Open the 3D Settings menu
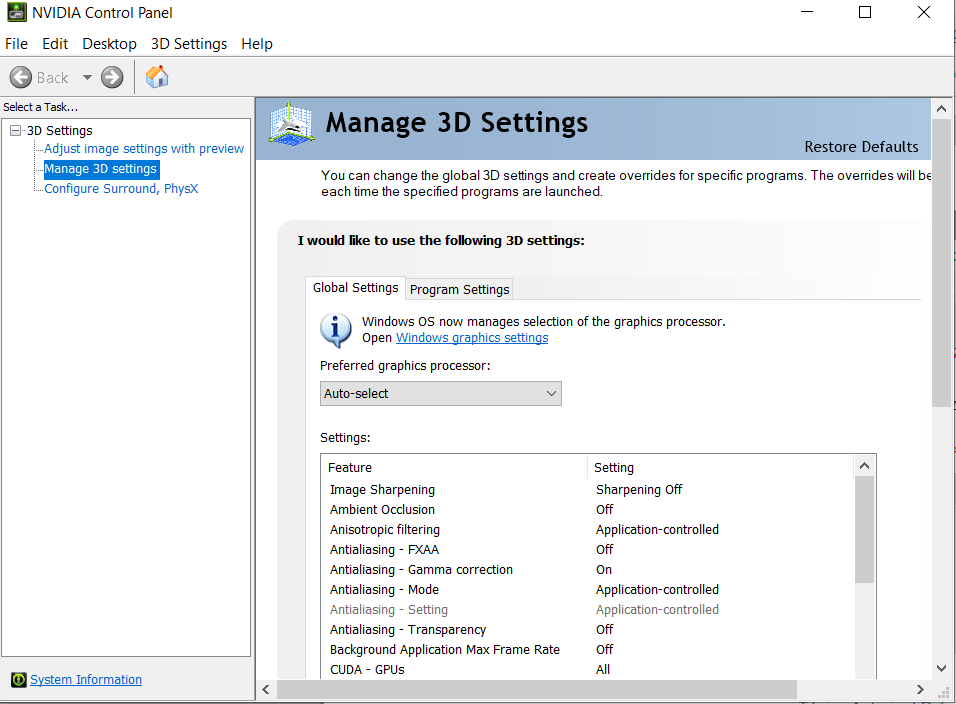Screen dimensions: 956x704 coord(189,44)
